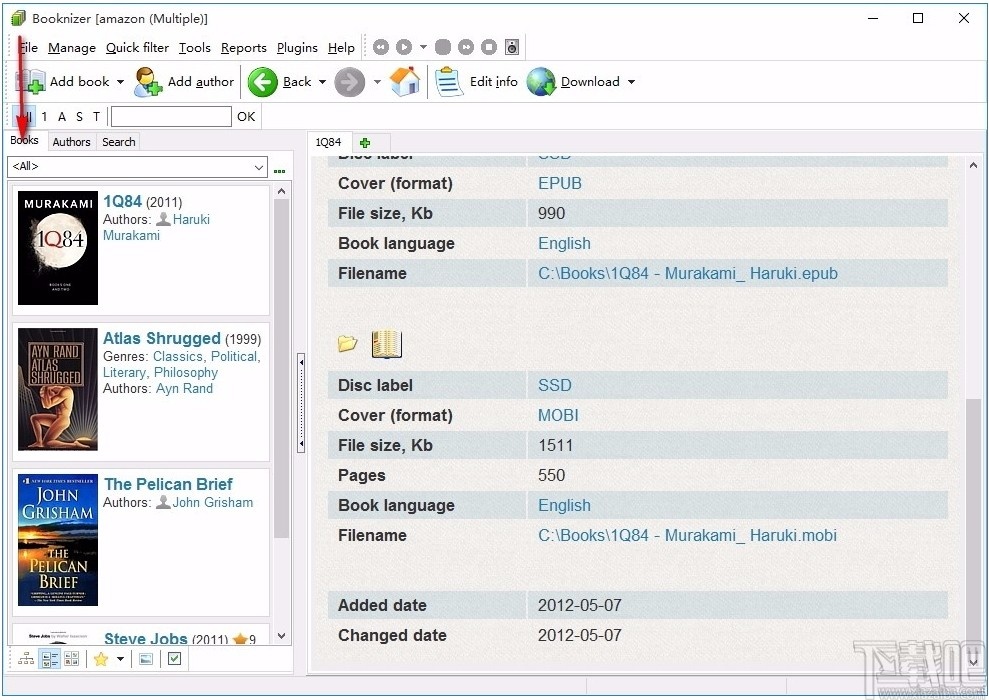
Task: Go to the Home page icon
Action: tap(405, 82)
